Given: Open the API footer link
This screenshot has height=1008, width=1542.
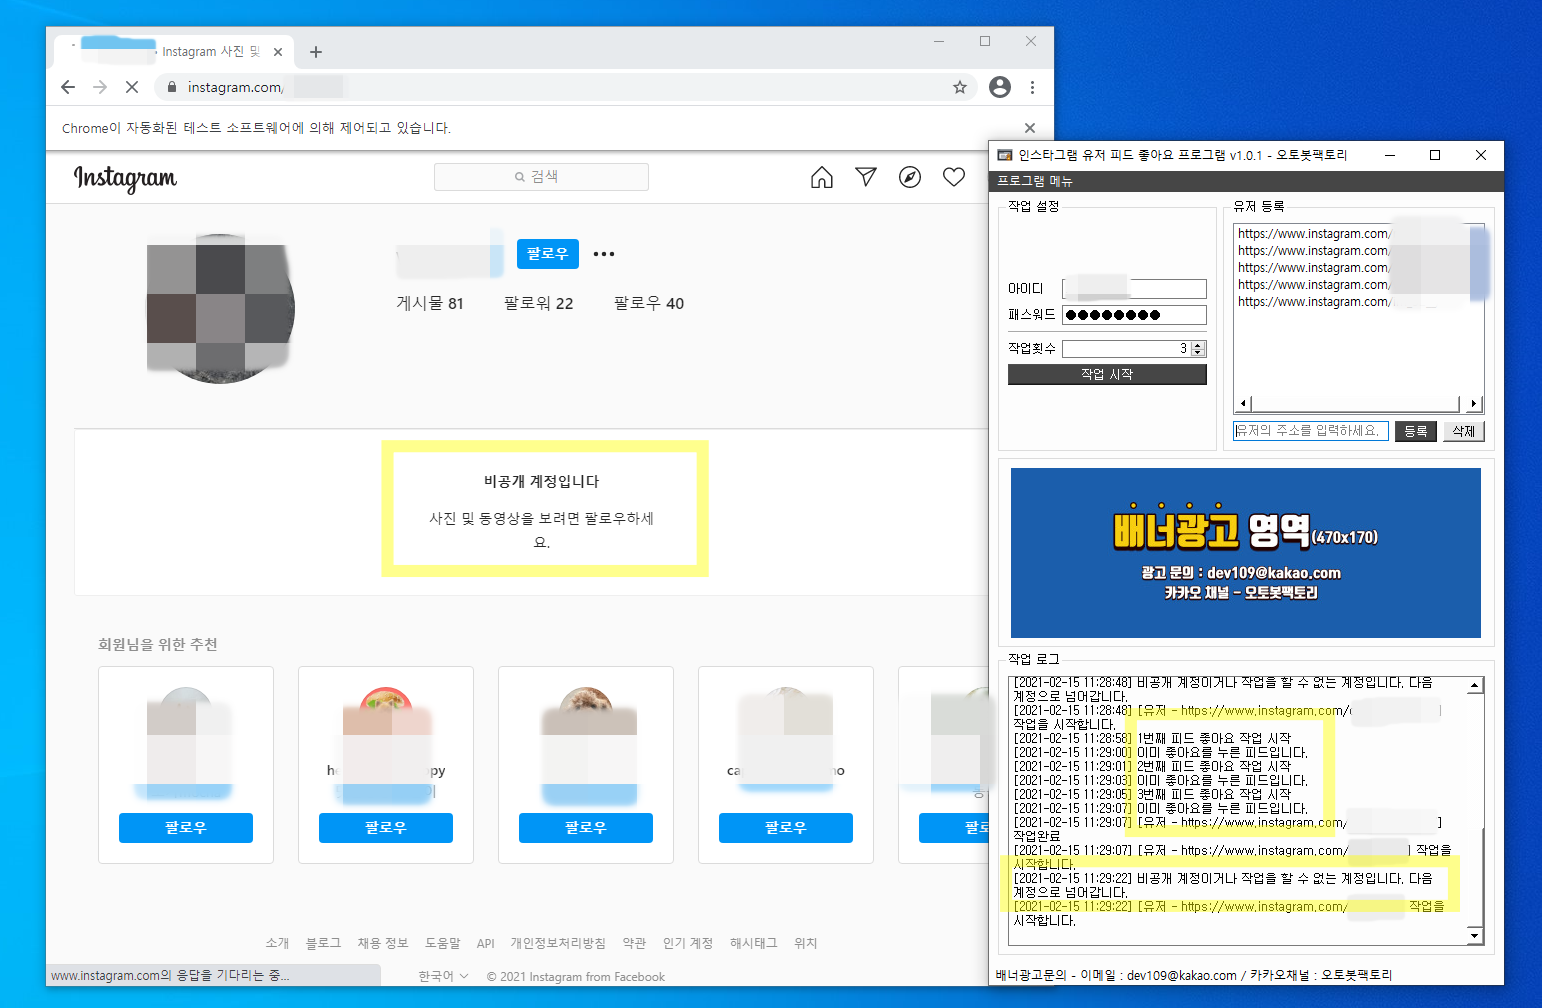Looking at the screenshot, I should point(486,943).
